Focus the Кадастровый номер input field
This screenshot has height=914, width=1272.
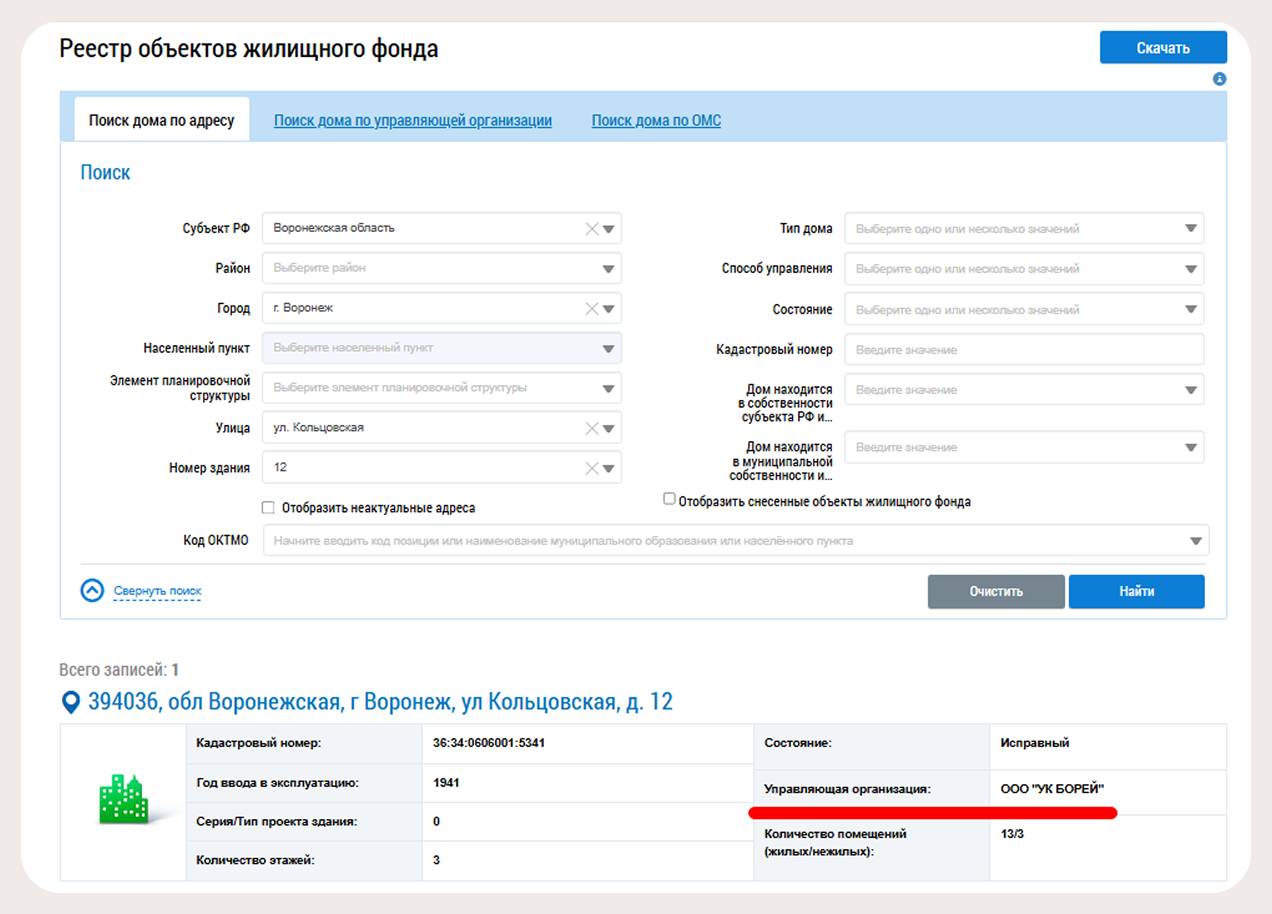[1023, 350]
